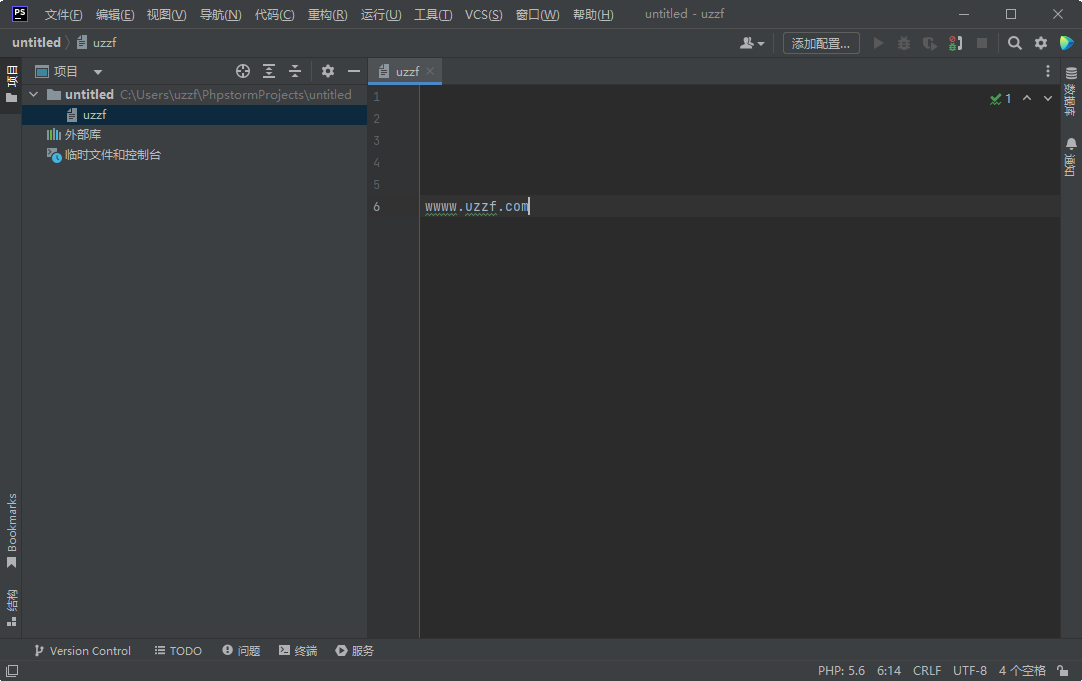
Task: Open the 编辑(E) menu
Action: 115,14
